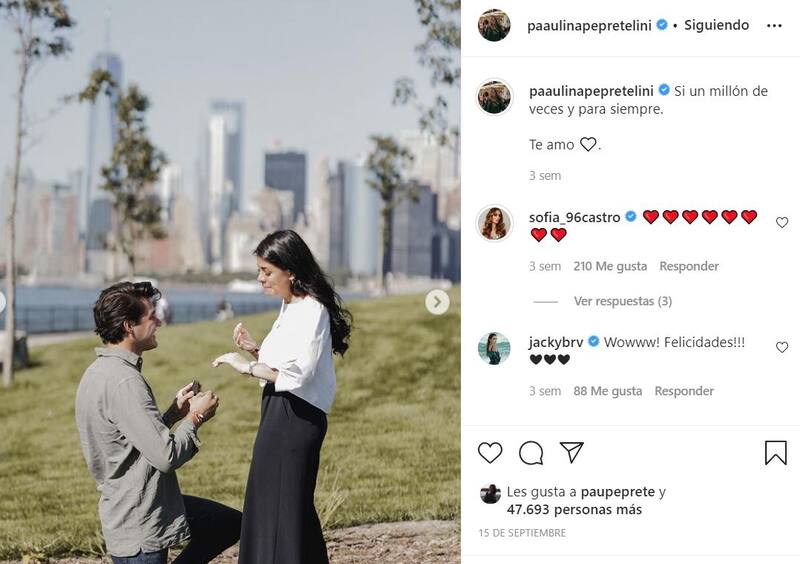This screenshot has width=800, height=564.
Task: Reply to jackybrv's comment
Action: [x=684, y=391]
